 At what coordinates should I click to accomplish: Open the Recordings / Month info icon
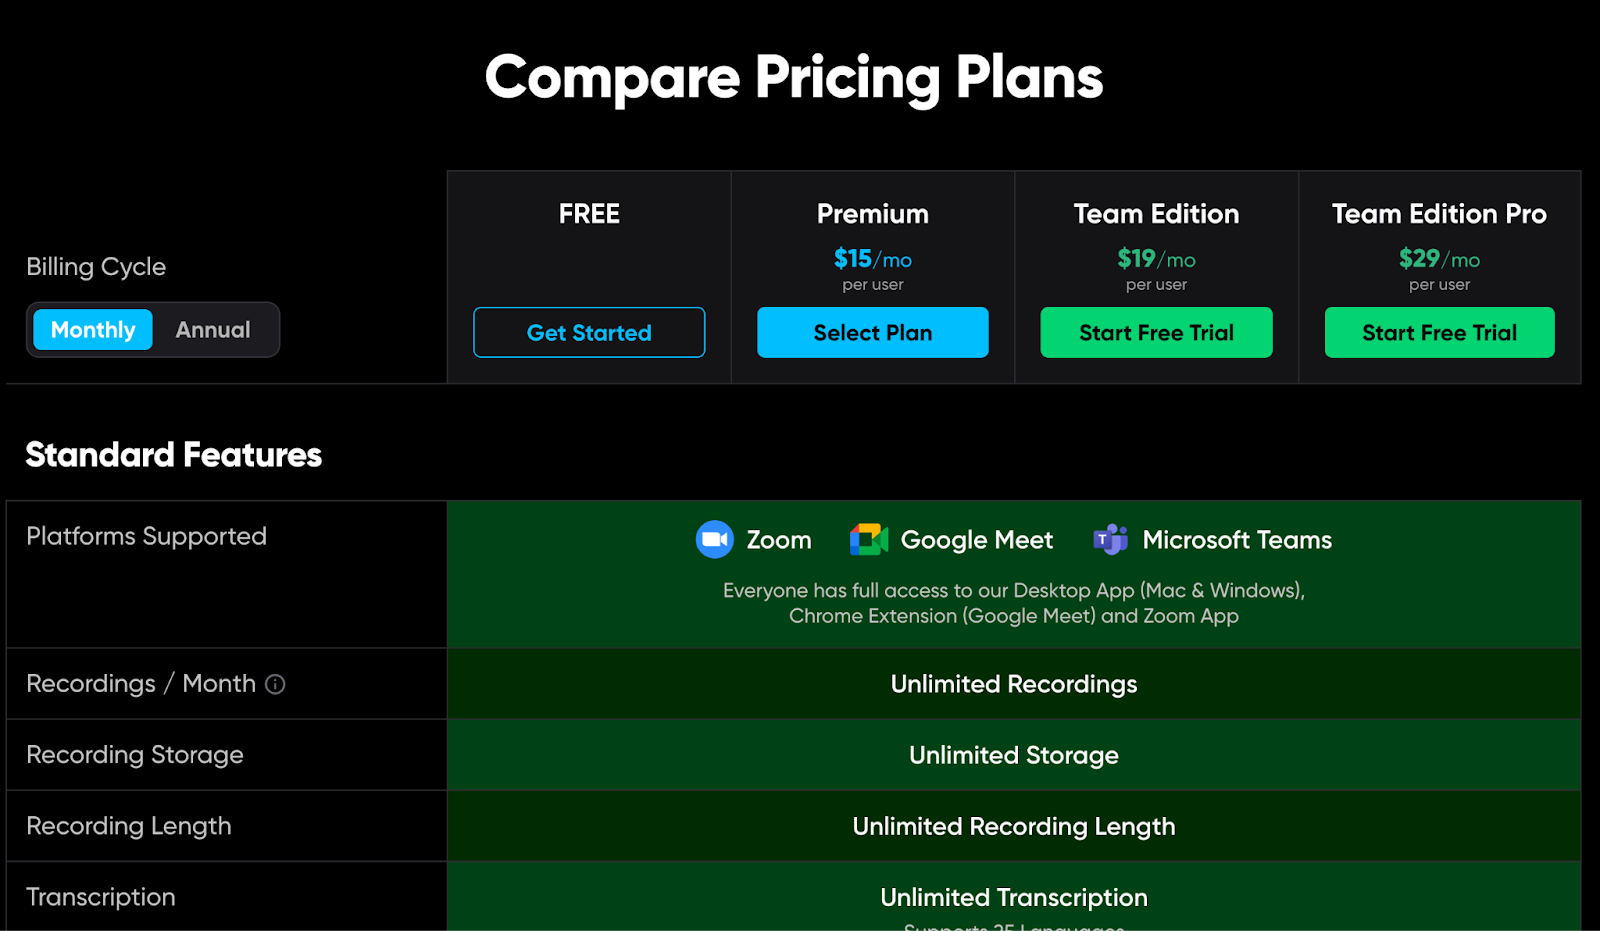point(275,684)
